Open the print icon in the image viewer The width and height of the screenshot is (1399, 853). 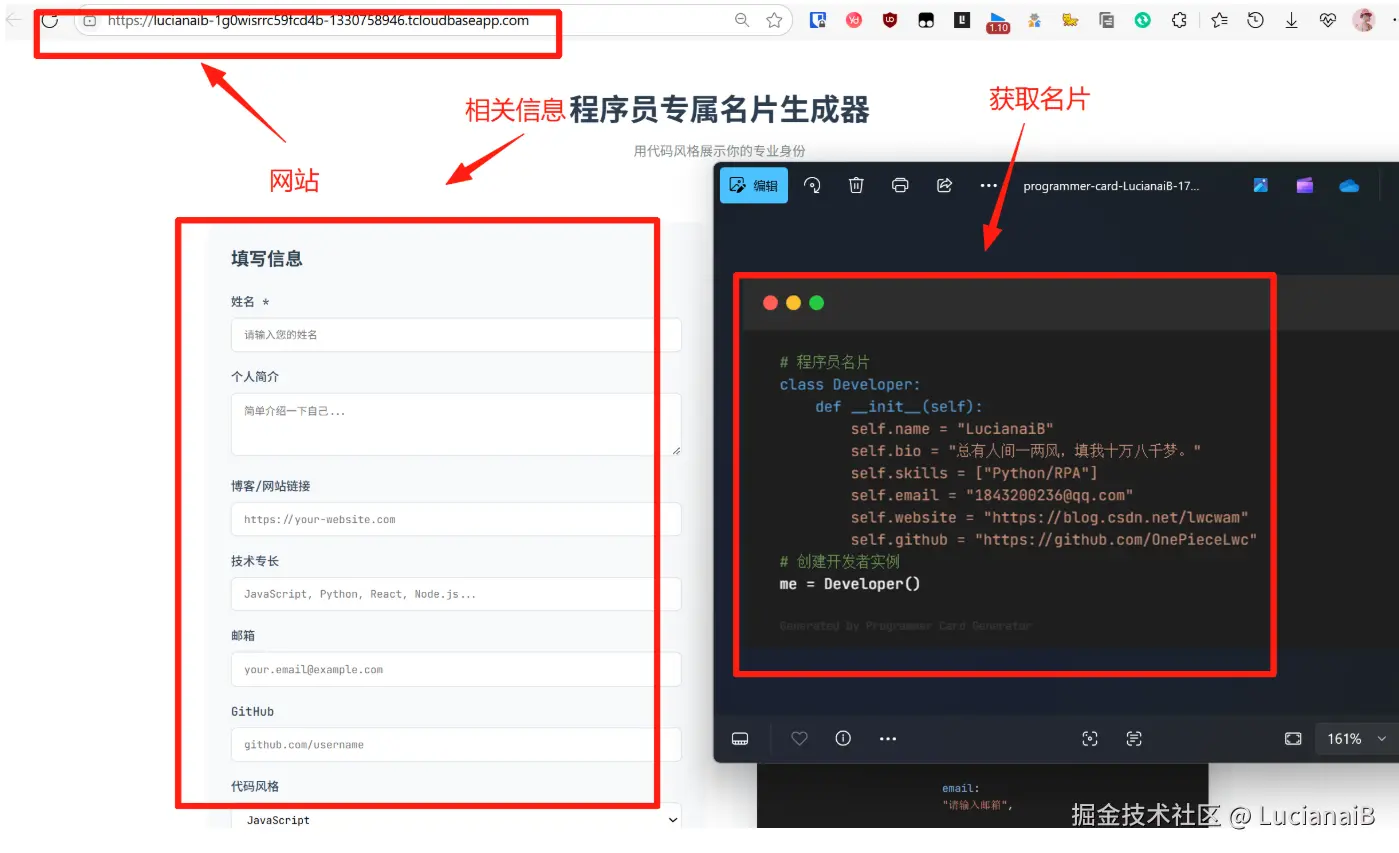click(900, 185)
